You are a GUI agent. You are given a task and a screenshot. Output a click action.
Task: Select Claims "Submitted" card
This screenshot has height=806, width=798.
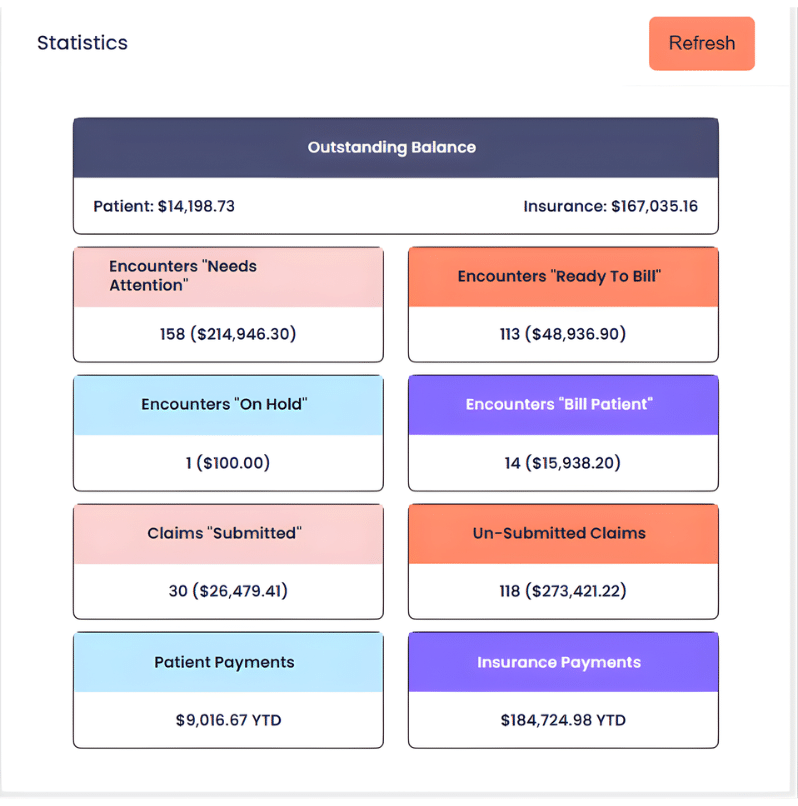228,533
